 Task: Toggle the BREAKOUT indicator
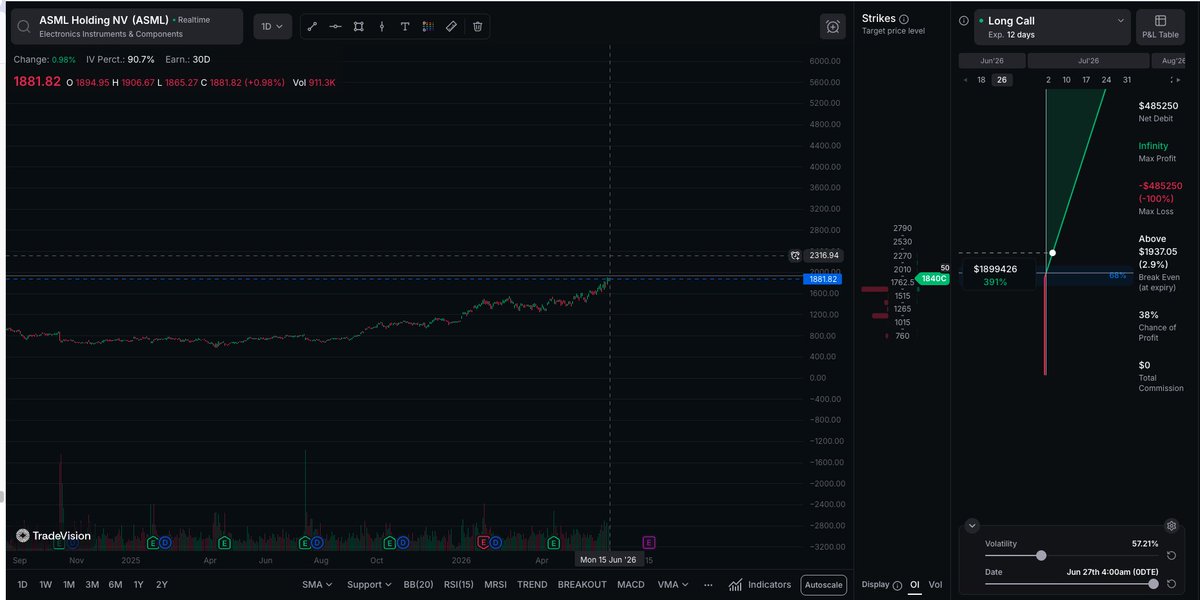(582, 585)
